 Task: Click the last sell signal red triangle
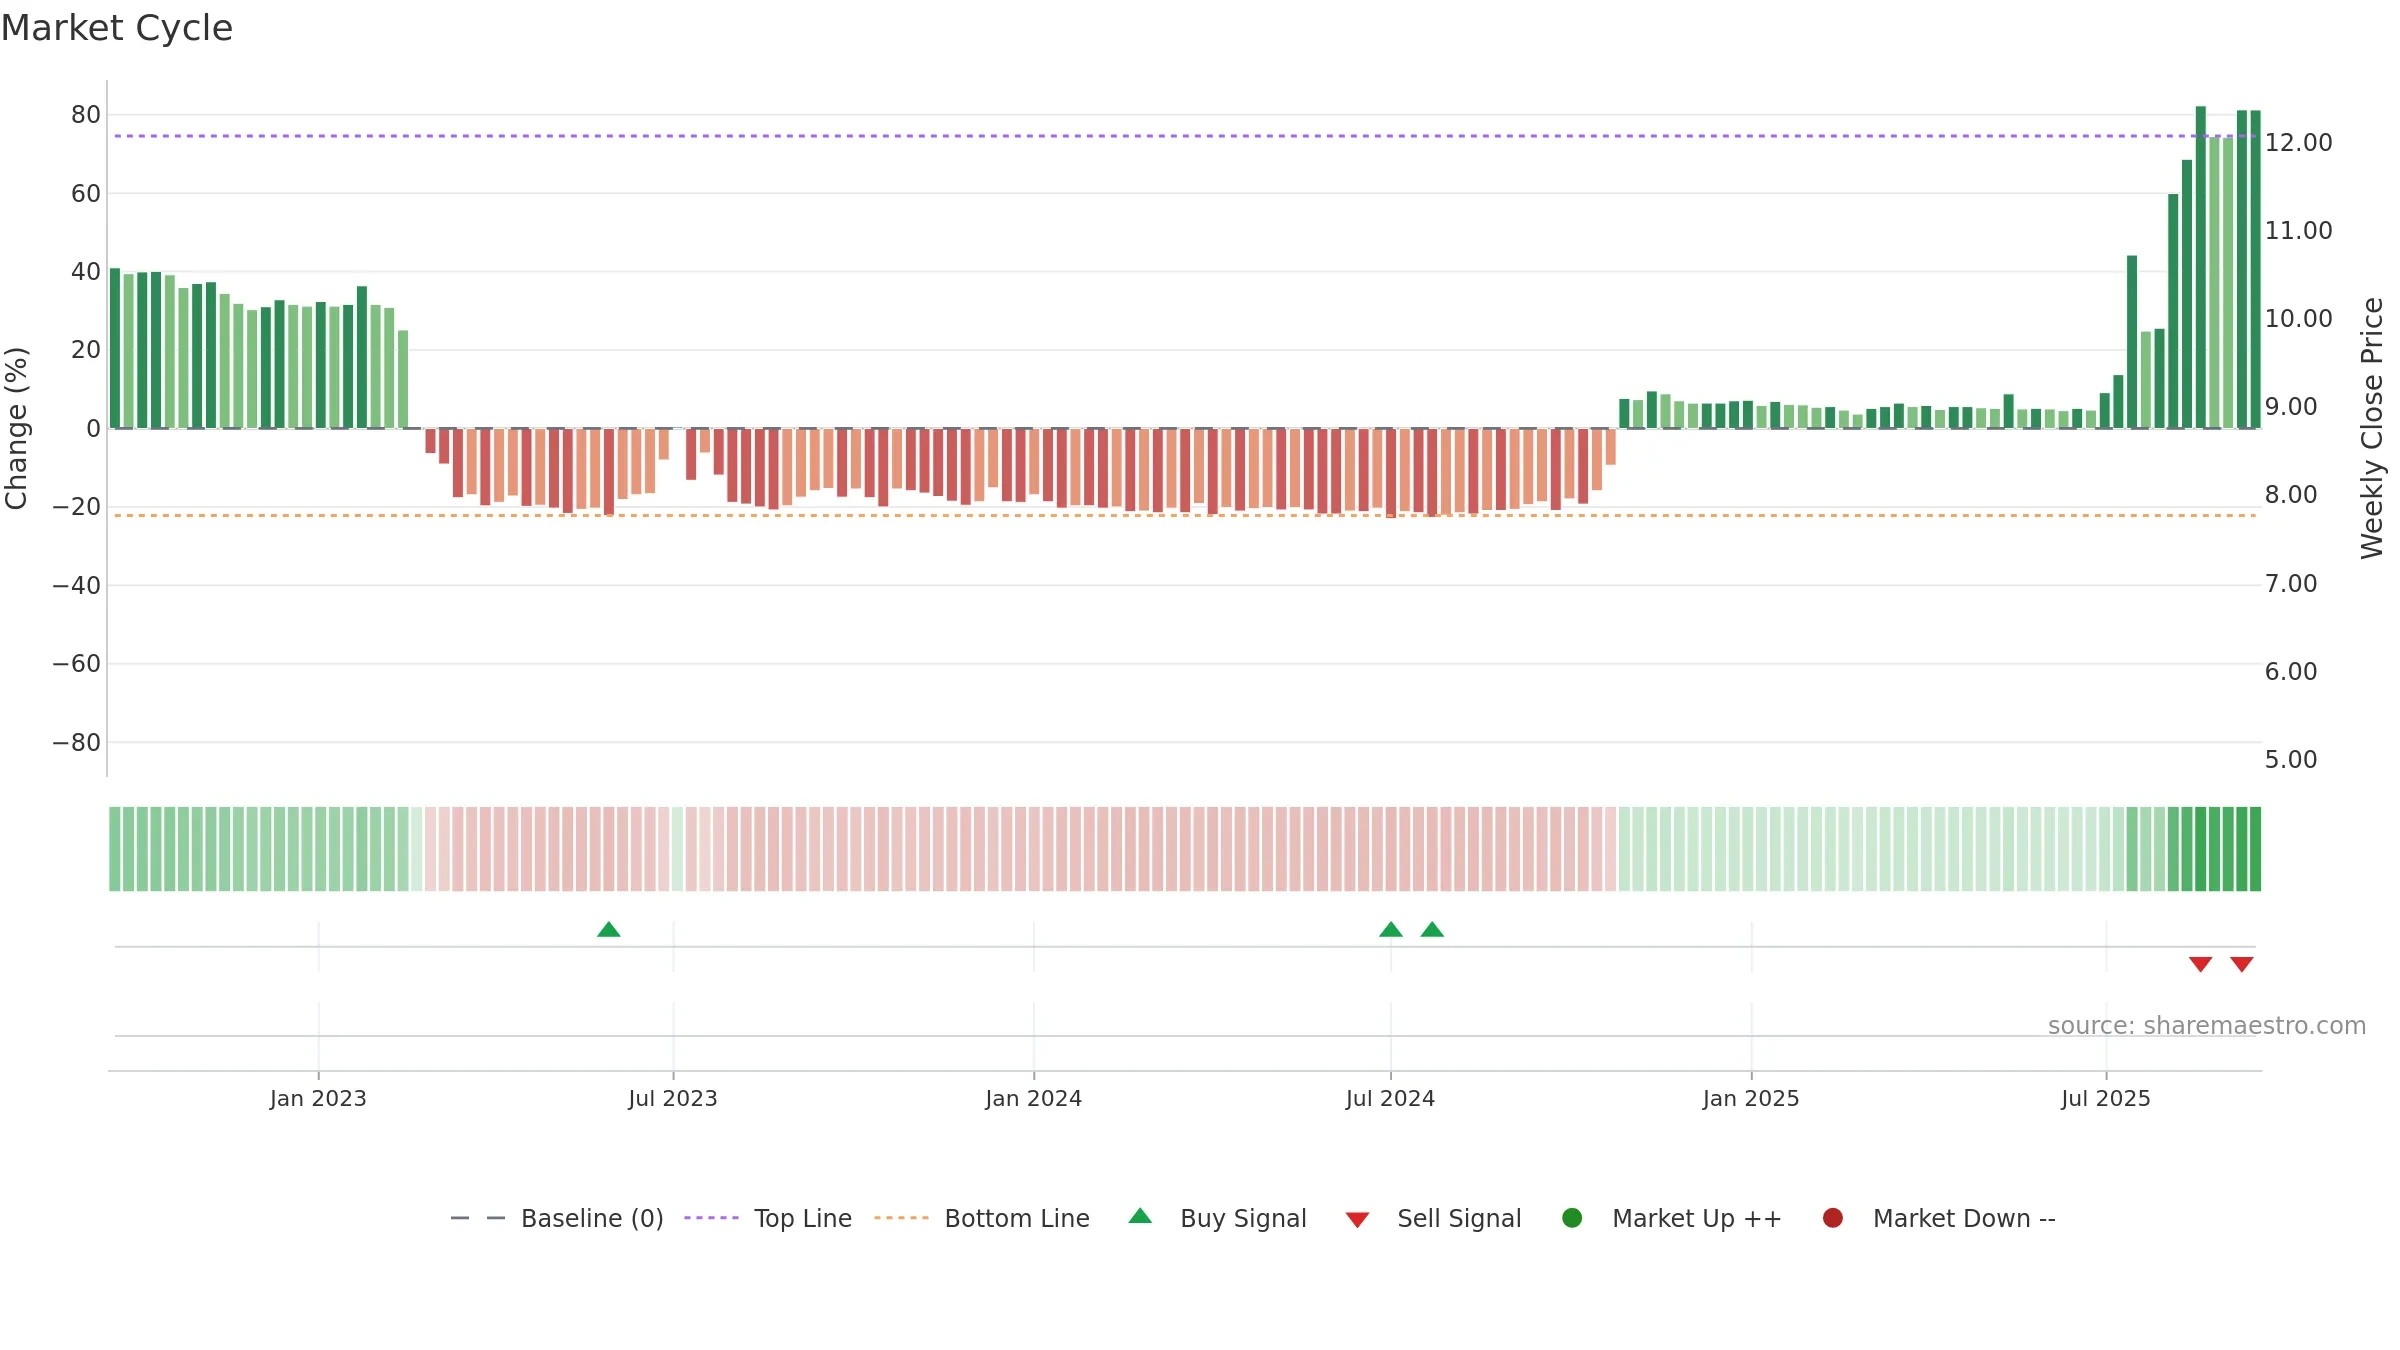[x=2242, y=964]
